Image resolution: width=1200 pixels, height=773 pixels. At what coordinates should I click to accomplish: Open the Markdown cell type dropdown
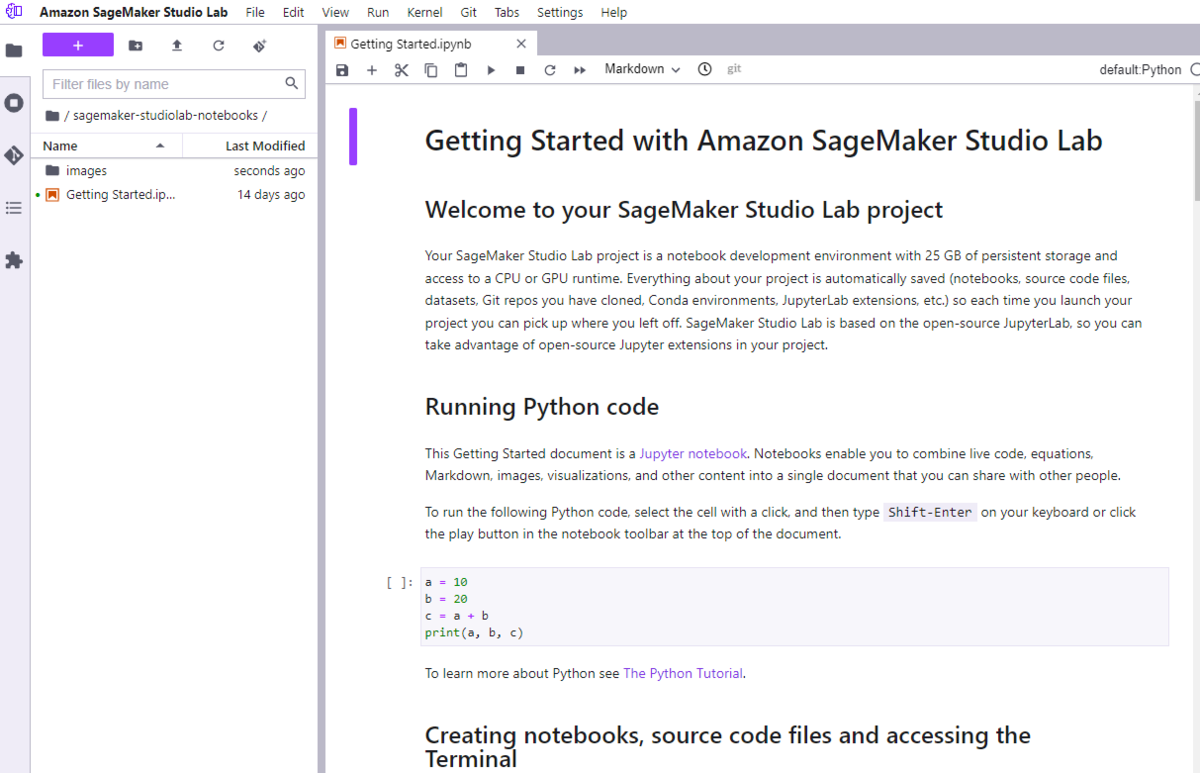pos(643,70)
